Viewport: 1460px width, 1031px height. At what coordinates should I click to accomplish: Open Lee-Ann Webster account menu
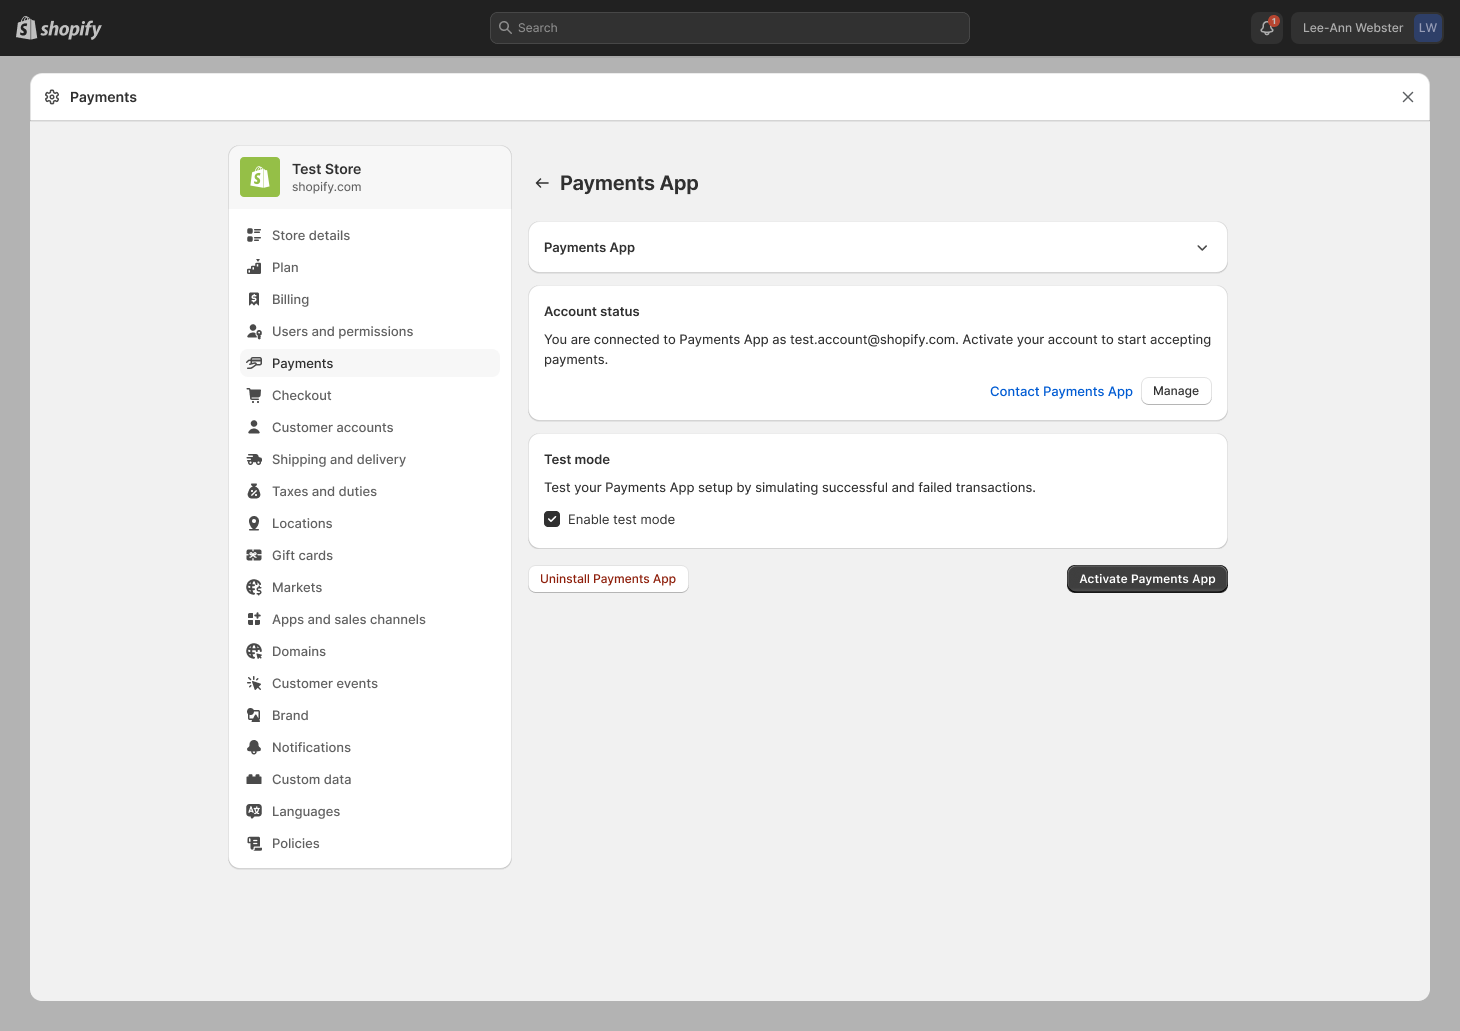(x=1367, y=28)
